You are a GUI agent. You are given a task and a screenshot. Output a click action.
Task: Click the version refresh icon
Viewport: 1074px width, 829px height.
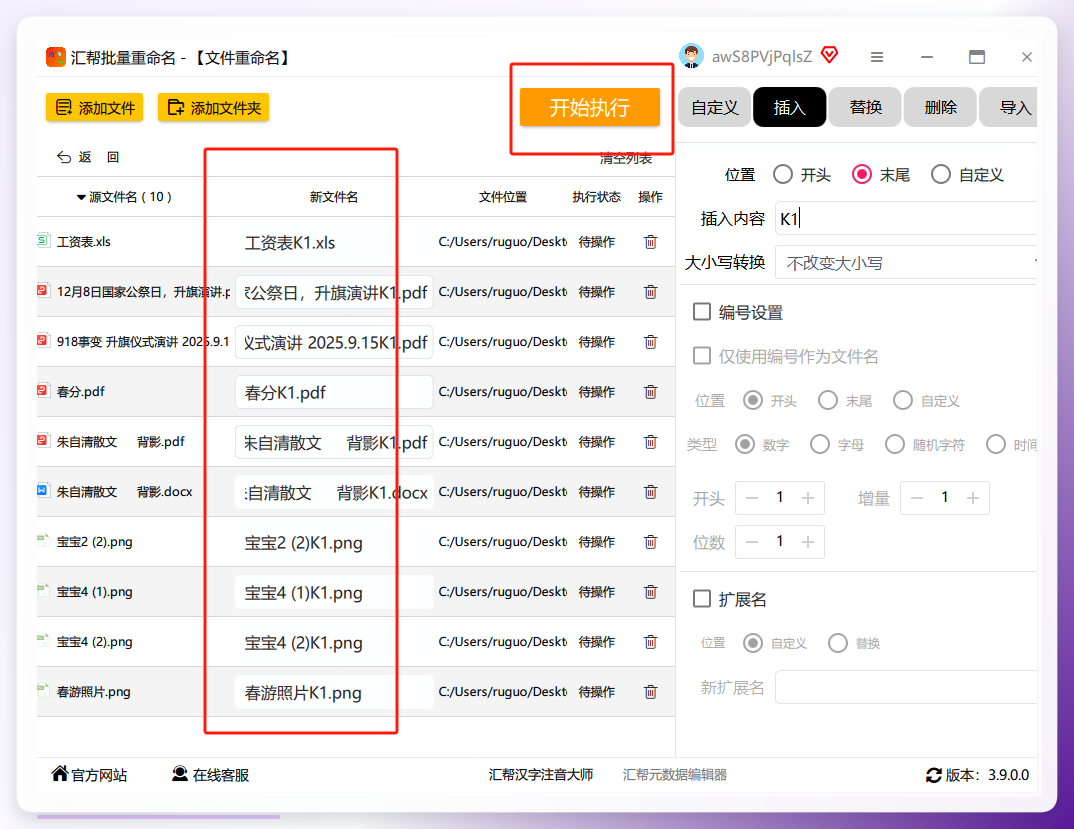pos(934,776)
